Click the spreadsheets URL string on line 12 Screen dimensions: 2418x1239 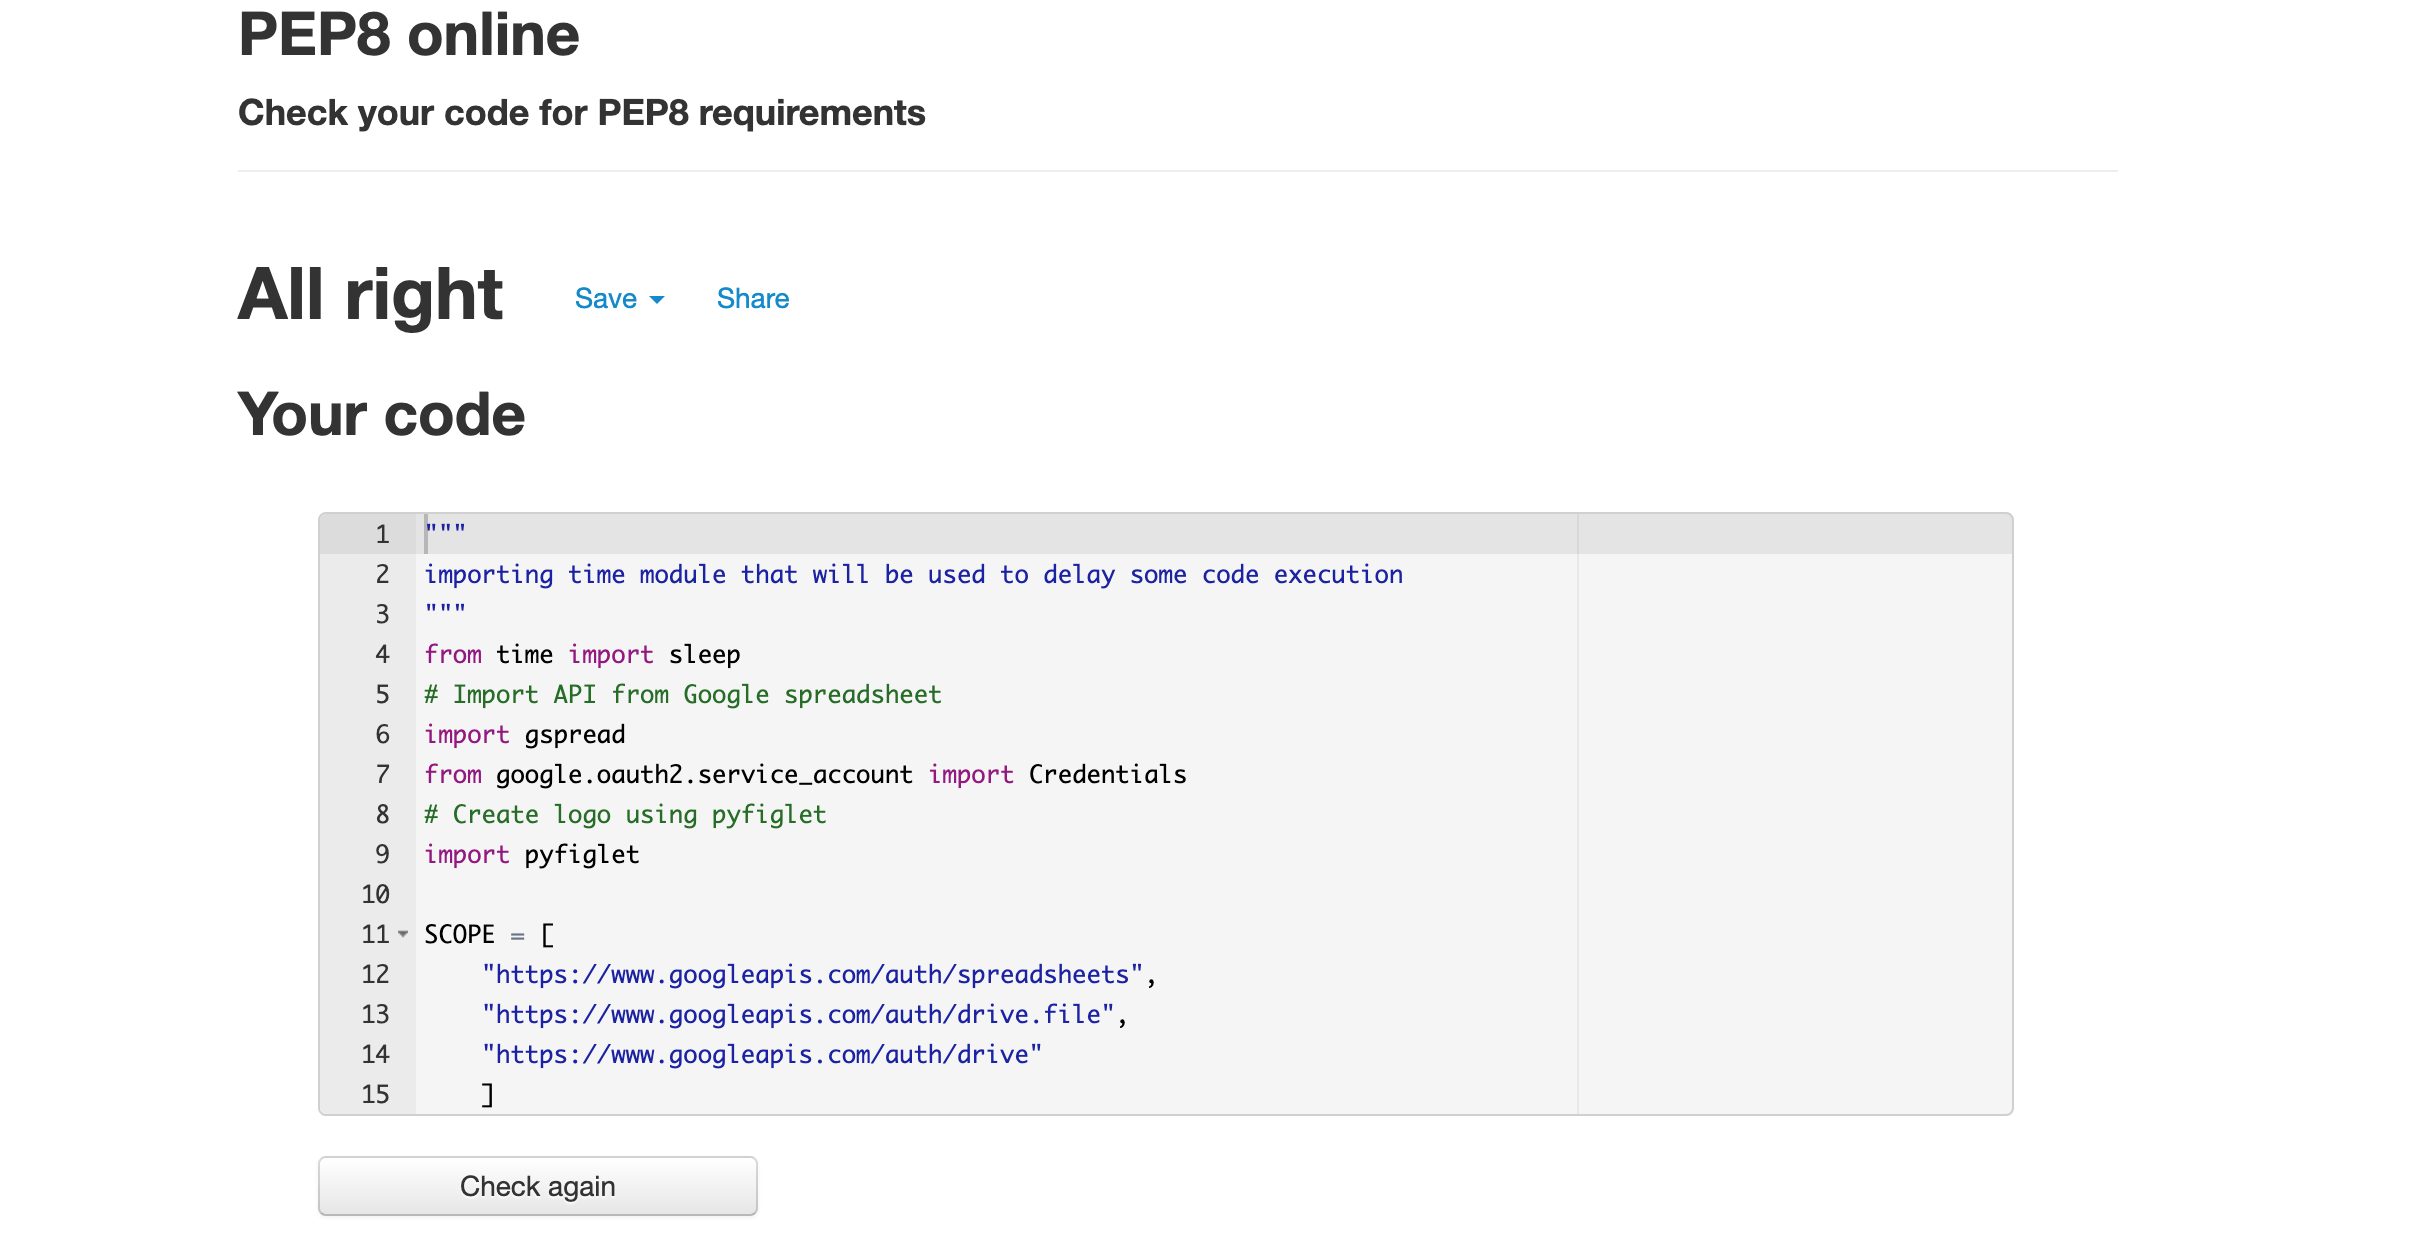(x=812, y=975)
